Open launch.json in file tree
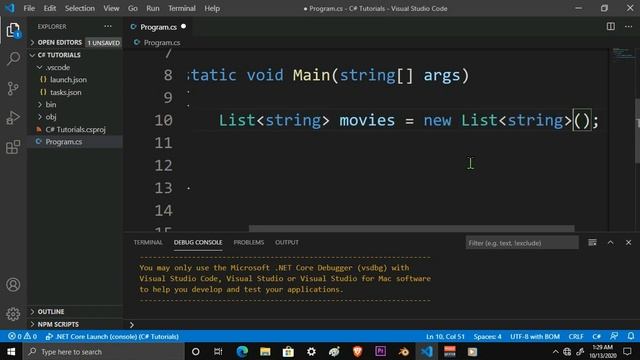640x360 pixels. (x=68, y=80)
